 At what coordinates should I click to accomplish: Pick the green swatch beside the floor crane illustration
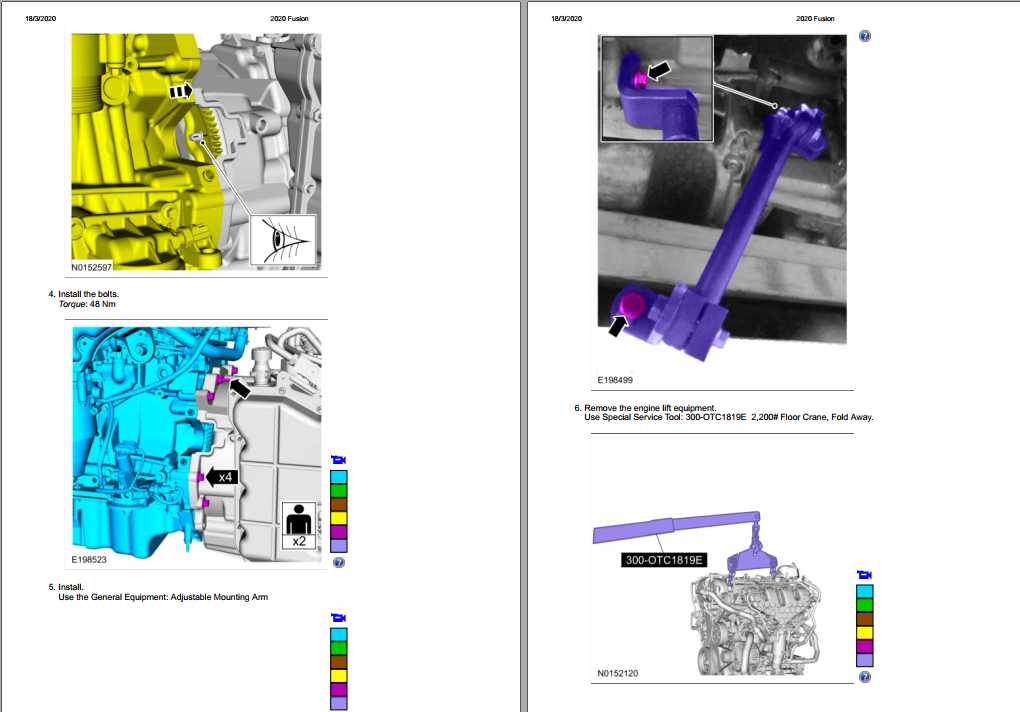[x=865, y=605]
